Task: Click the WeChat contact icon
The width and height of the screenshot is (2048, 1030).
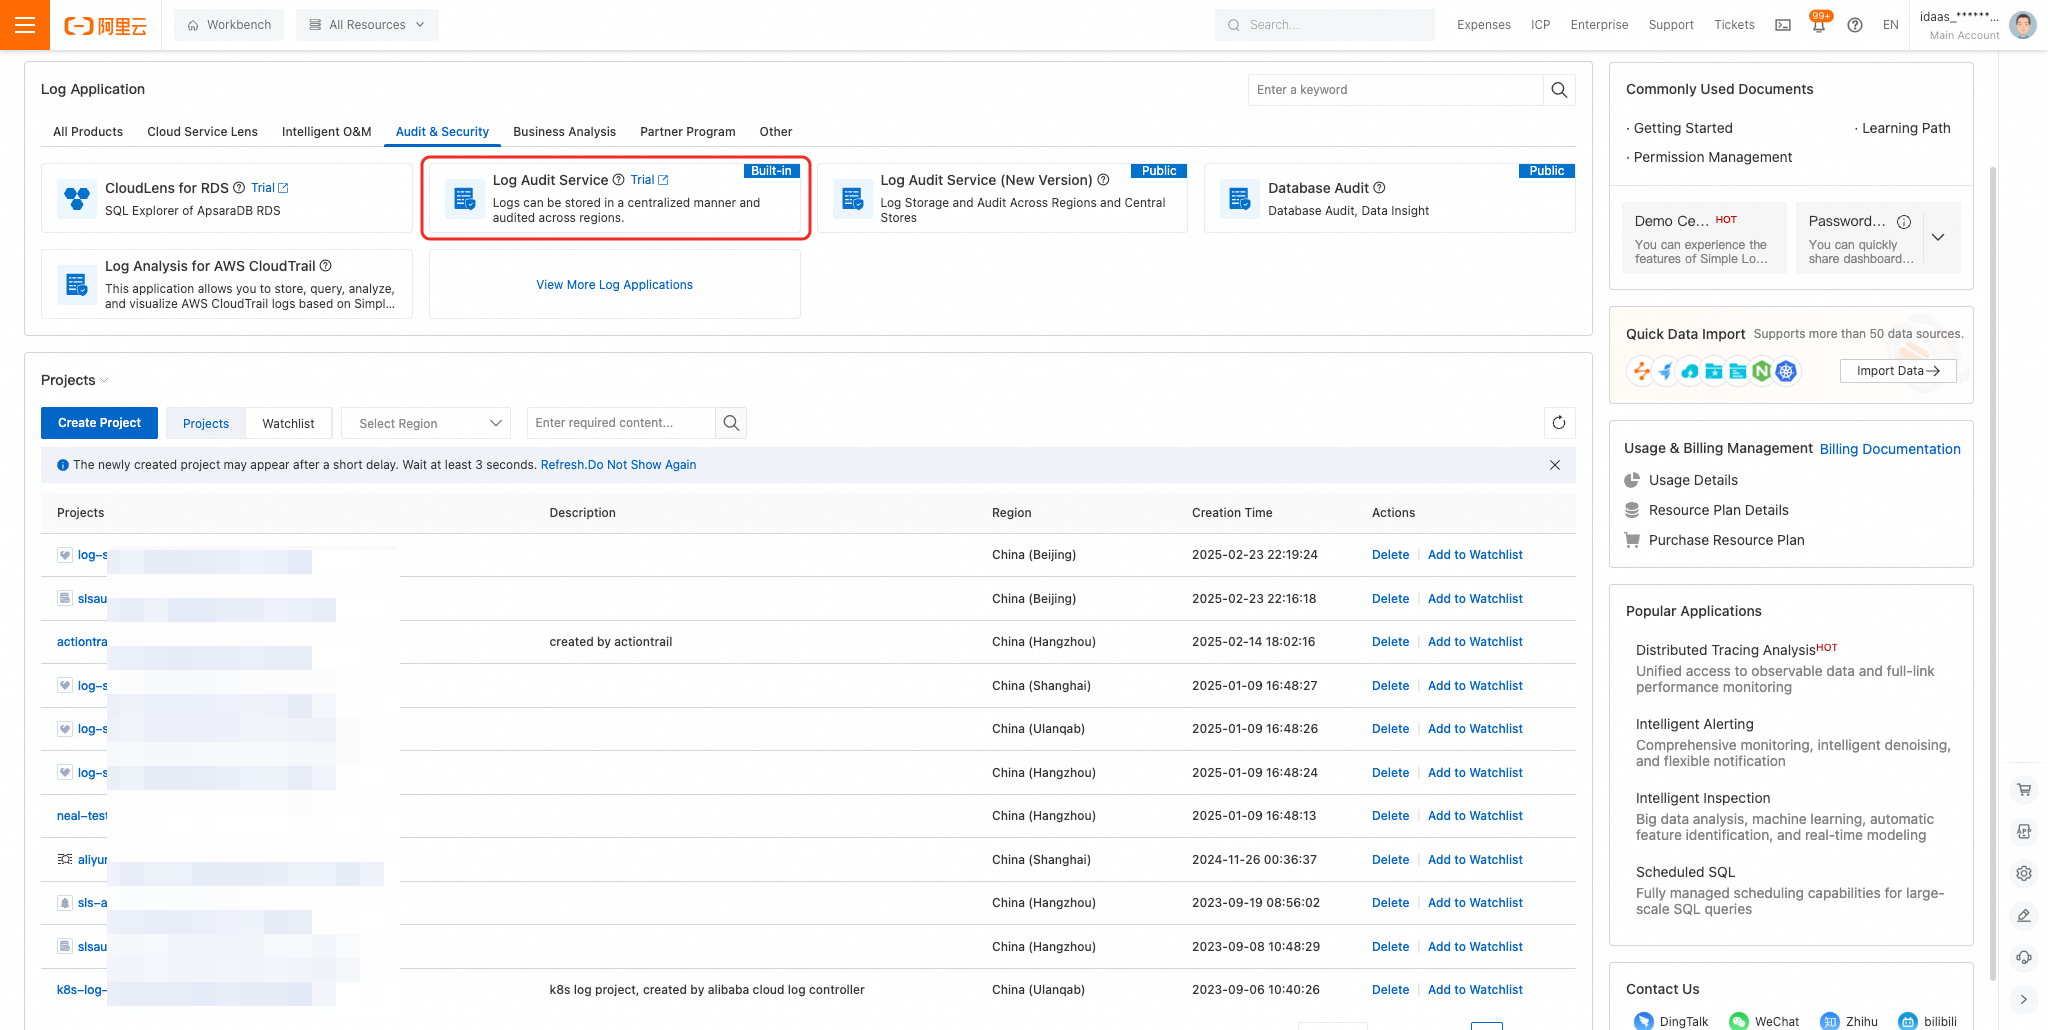Action: 1739,1021
